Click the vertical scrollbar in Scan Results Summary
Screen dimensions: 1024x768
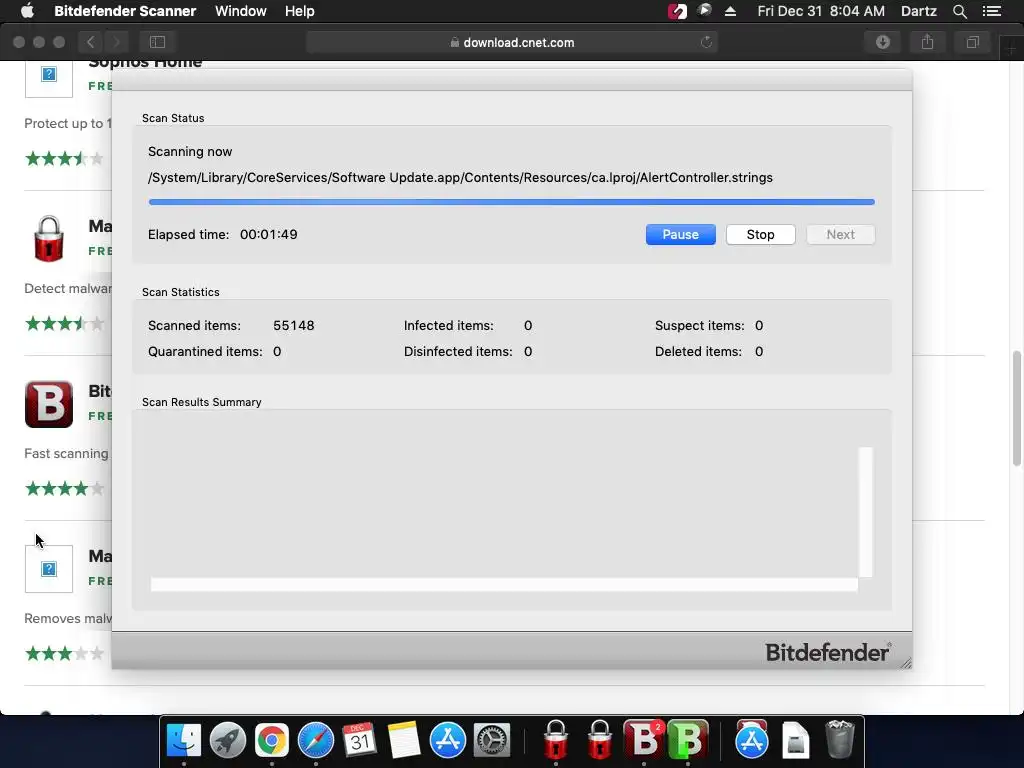click(x=865, y=512)
